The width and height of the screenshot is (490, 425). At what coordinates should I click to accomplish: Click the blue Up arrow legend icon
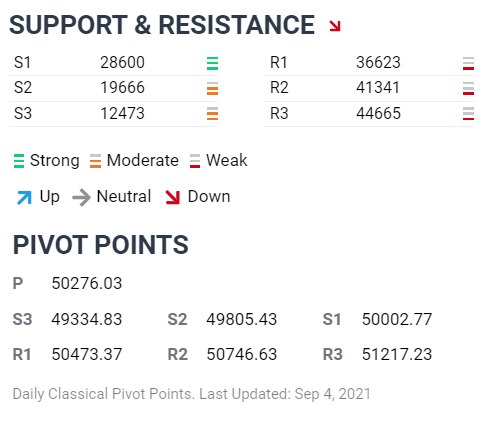(x=24, y=197)
